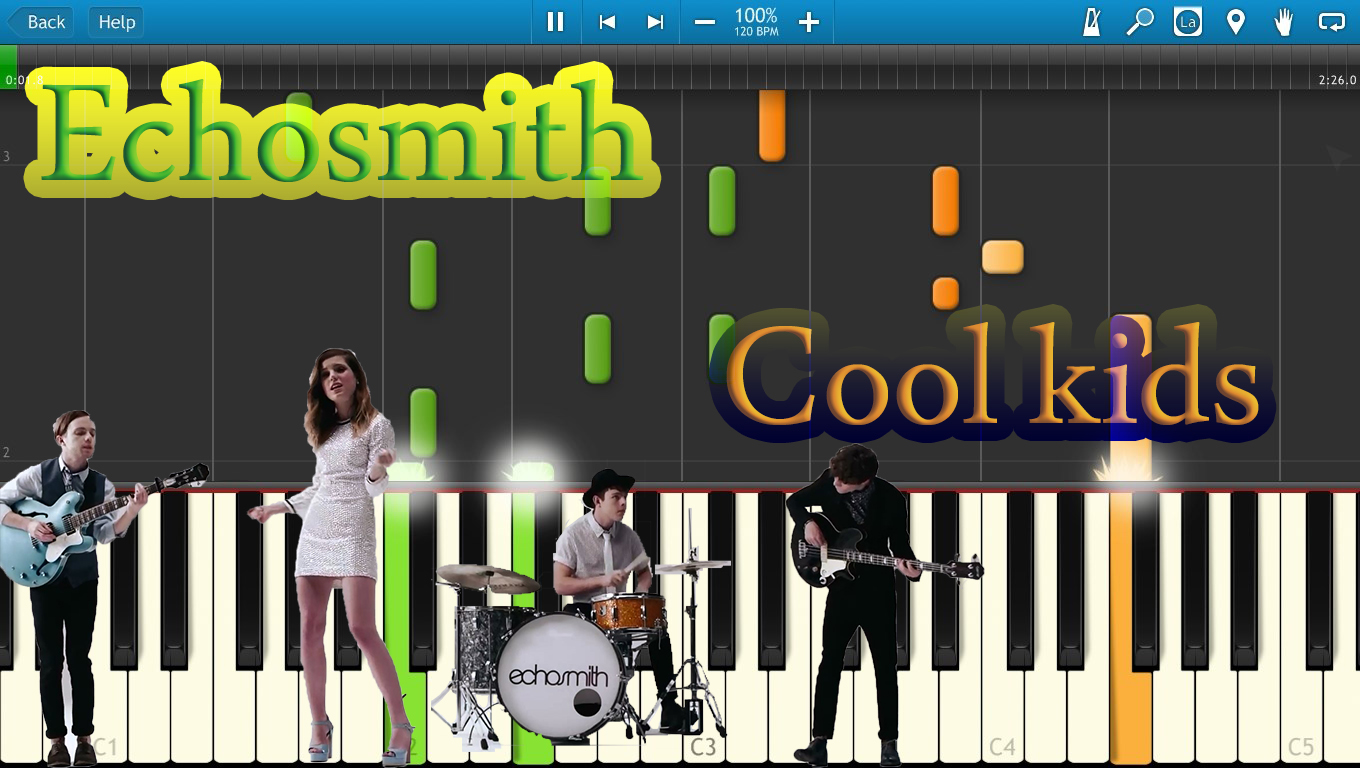Screen dimensions: 1360x768
Task: Click the song progress timeline bar
Action: tap(680, 66)
